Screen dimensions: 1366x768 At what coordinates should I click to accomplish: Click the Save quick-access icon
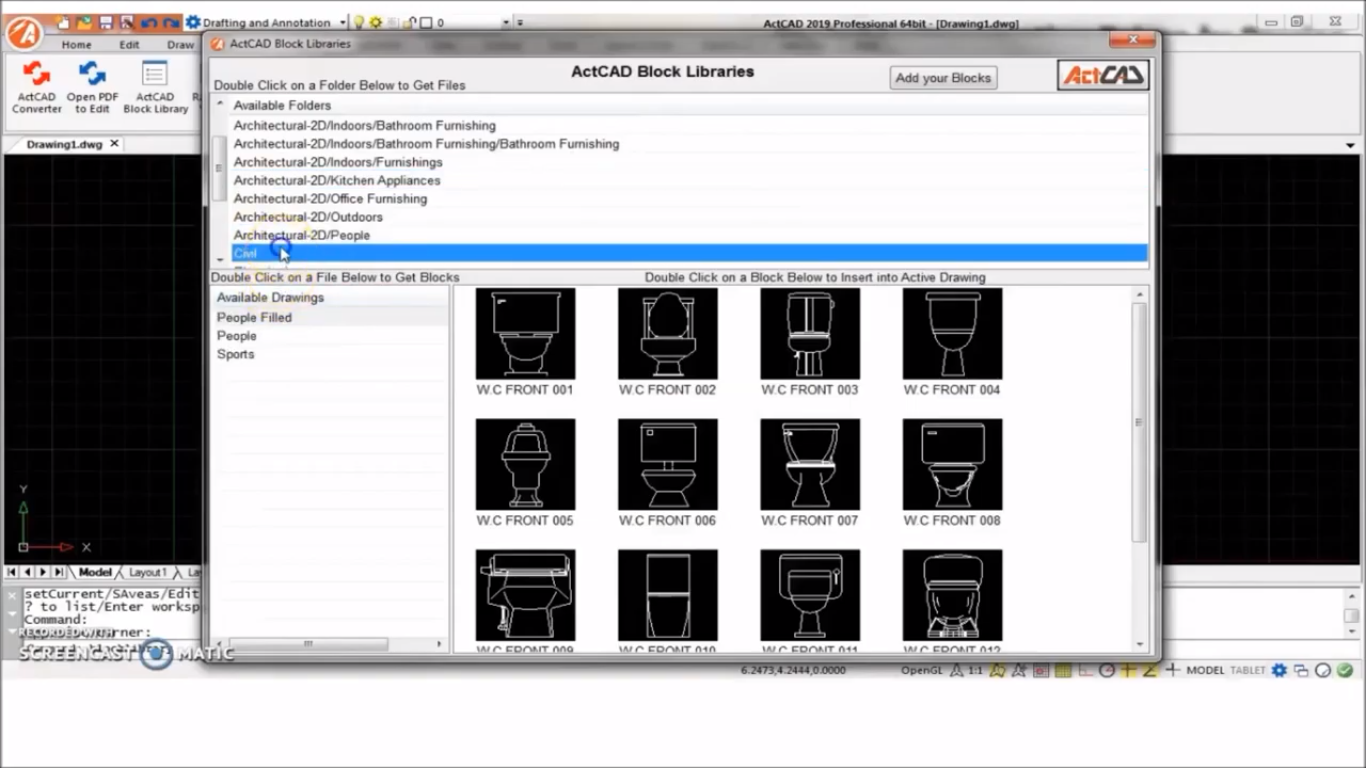point(106,22)
